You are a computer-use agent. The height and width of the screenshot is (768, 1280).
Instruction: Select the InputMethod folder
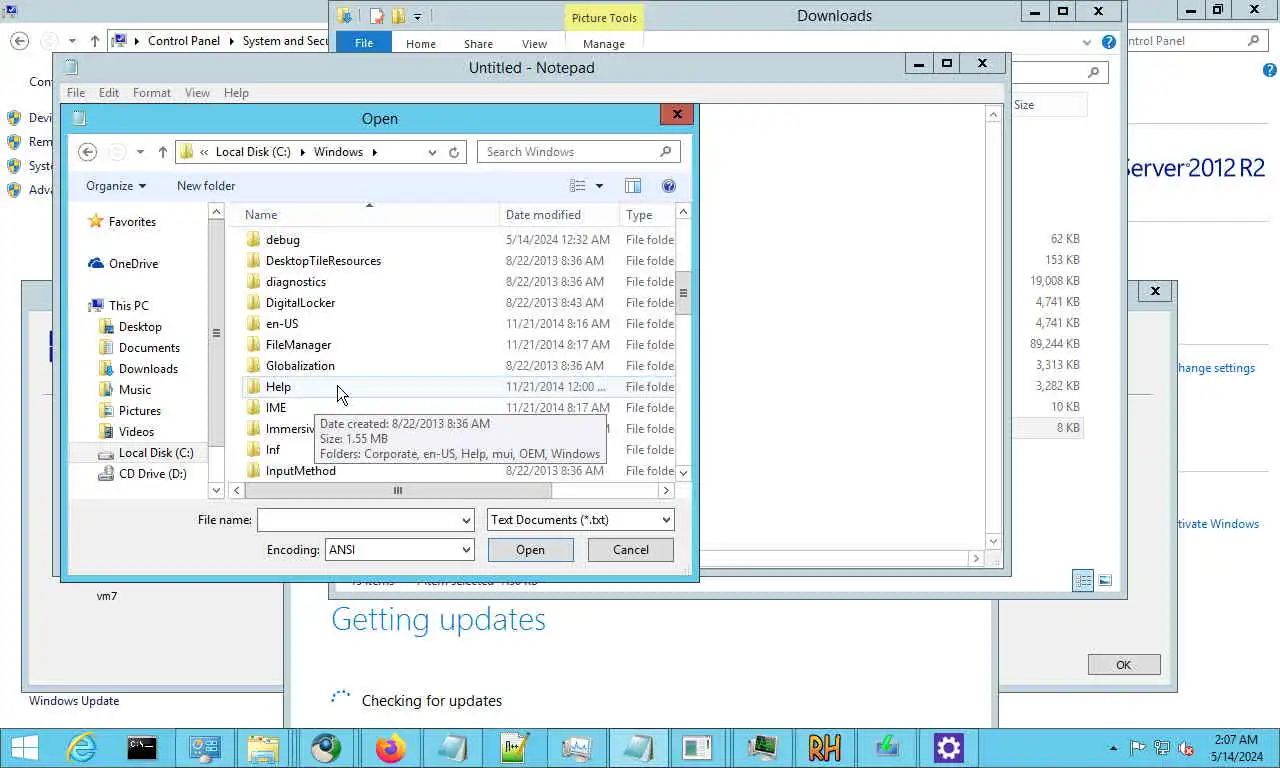(x=300, y=471)
